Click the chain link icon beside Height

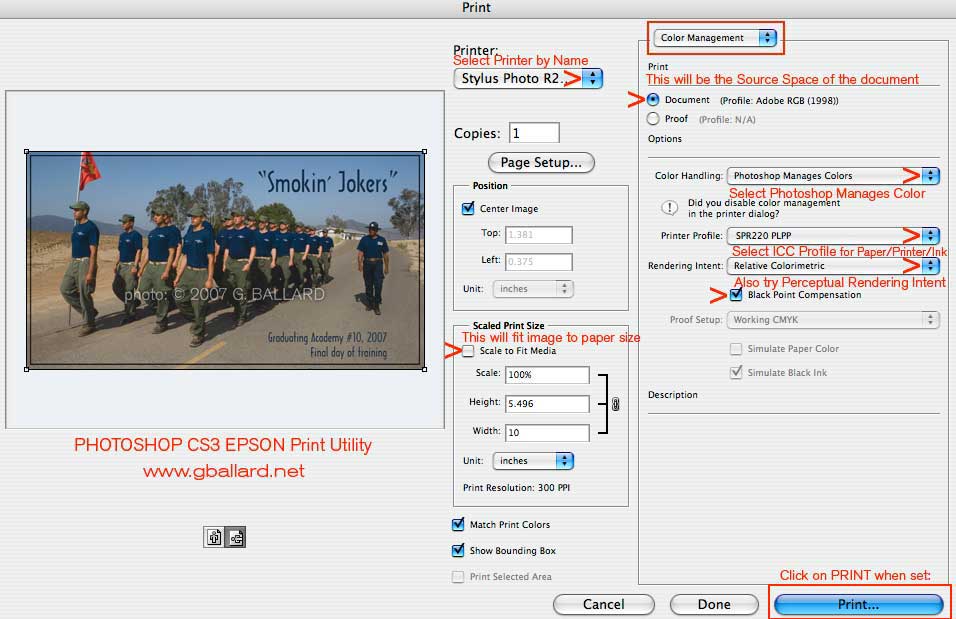(615, 404)
